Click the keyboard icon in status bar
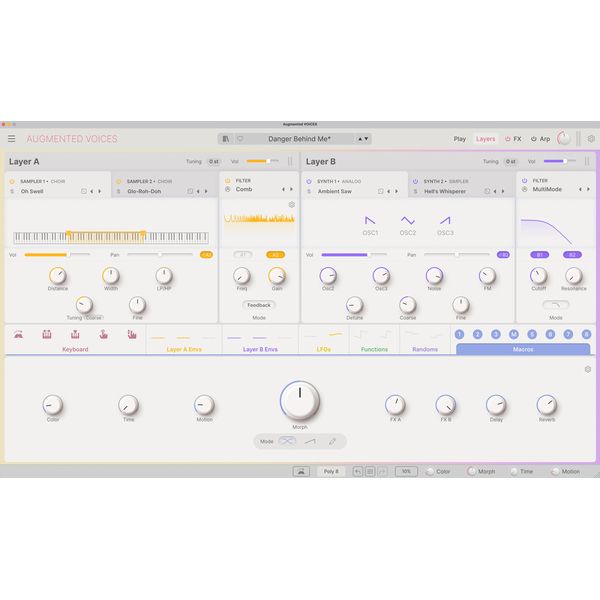 pyautogui.click(x=301, y=471)
